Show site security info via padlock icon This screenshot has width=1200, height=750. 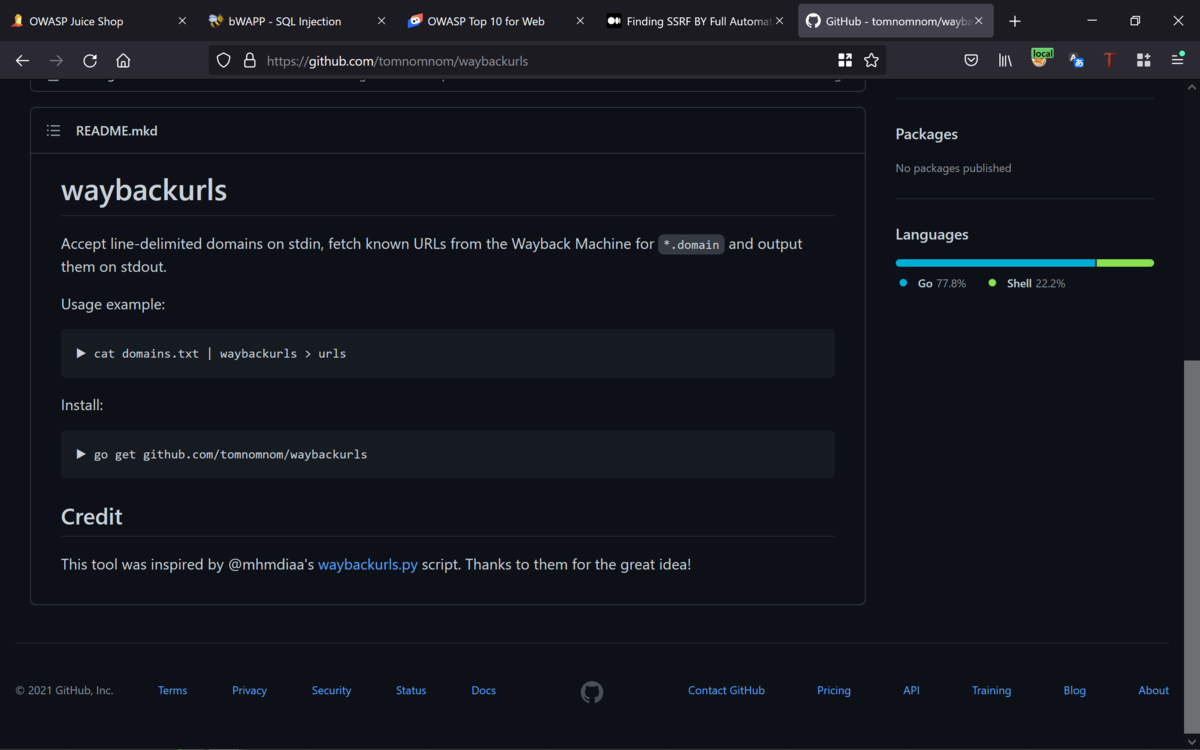(250, 61)
